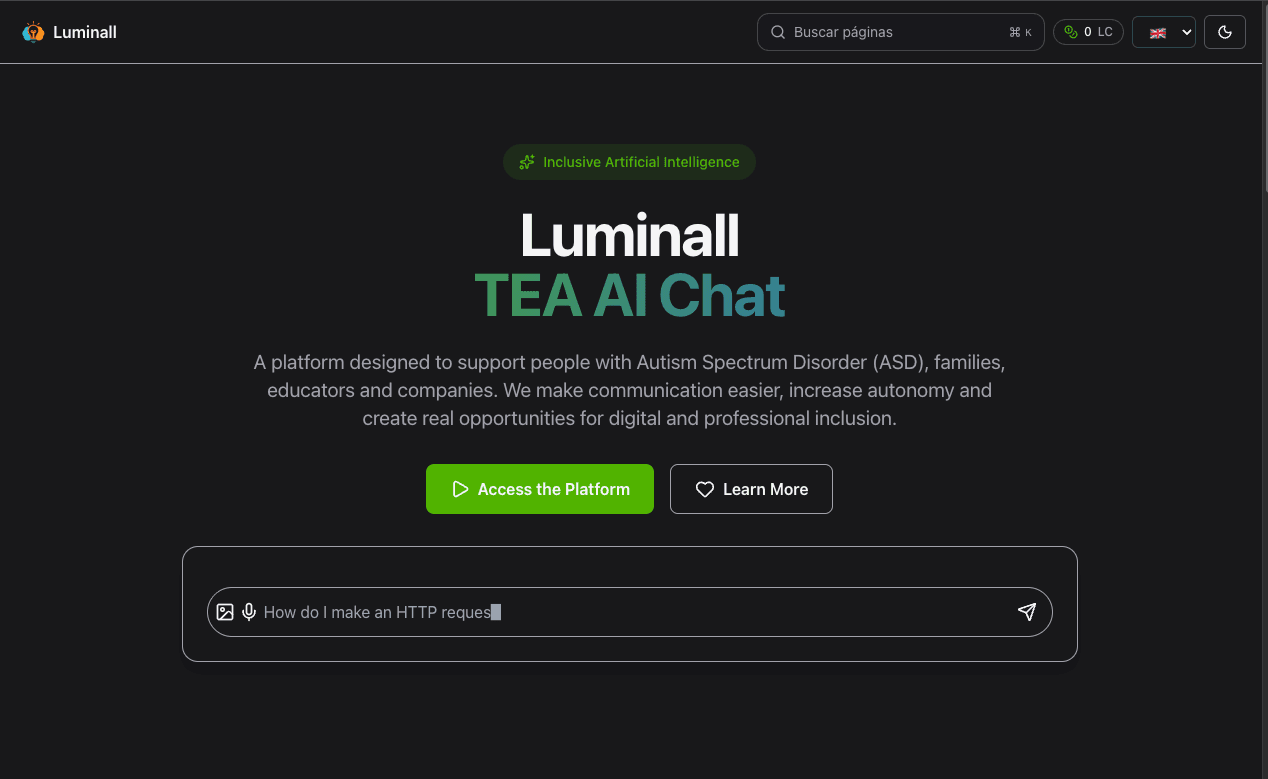Click into the chat message input
This screenshot has width=1268, height=779.
click(630, 612)
